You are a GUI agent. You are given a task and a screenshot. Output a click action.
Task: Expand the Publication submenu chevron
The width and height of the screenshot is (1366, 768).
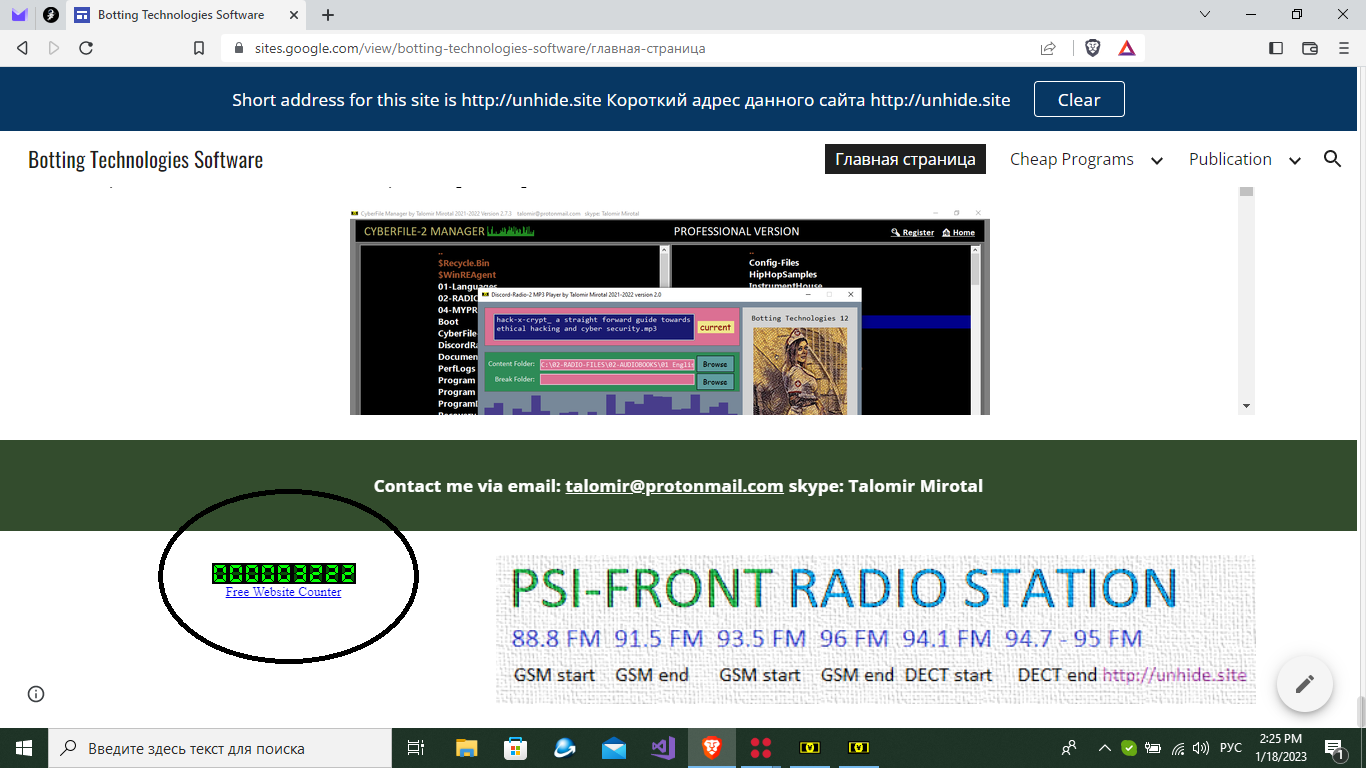[x=1295, y=160]
